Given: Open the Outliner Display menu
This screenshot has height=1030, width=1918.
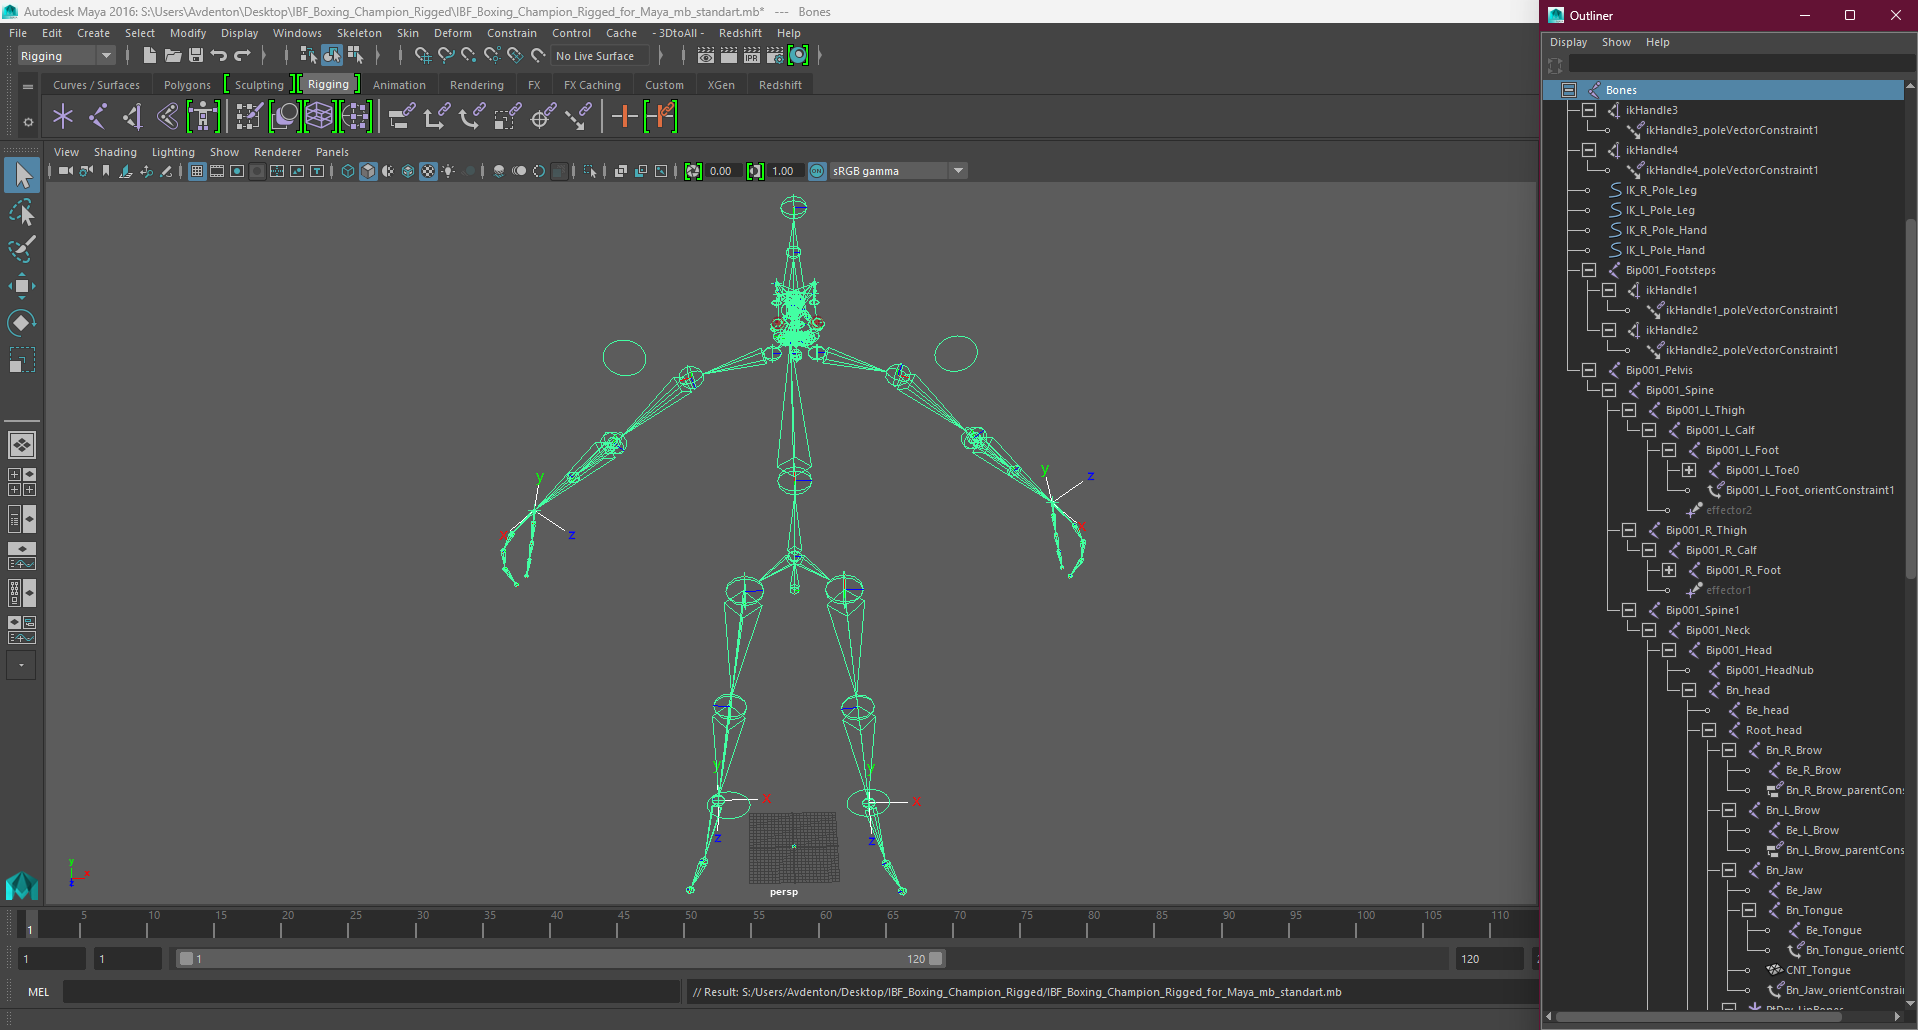Looking at the screenshot, I should tap(1568, 42).
